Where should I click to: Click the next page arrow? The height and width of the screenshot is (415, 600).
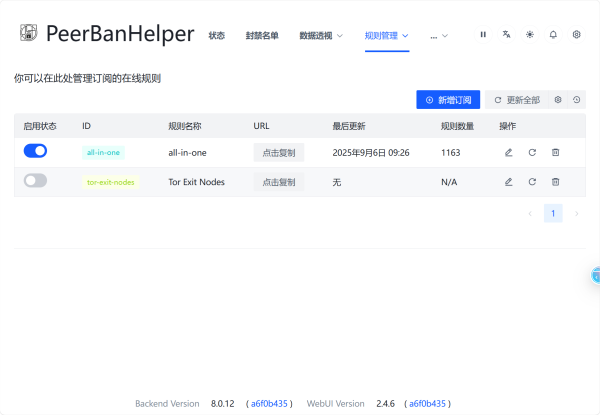[x=576, y=213]
